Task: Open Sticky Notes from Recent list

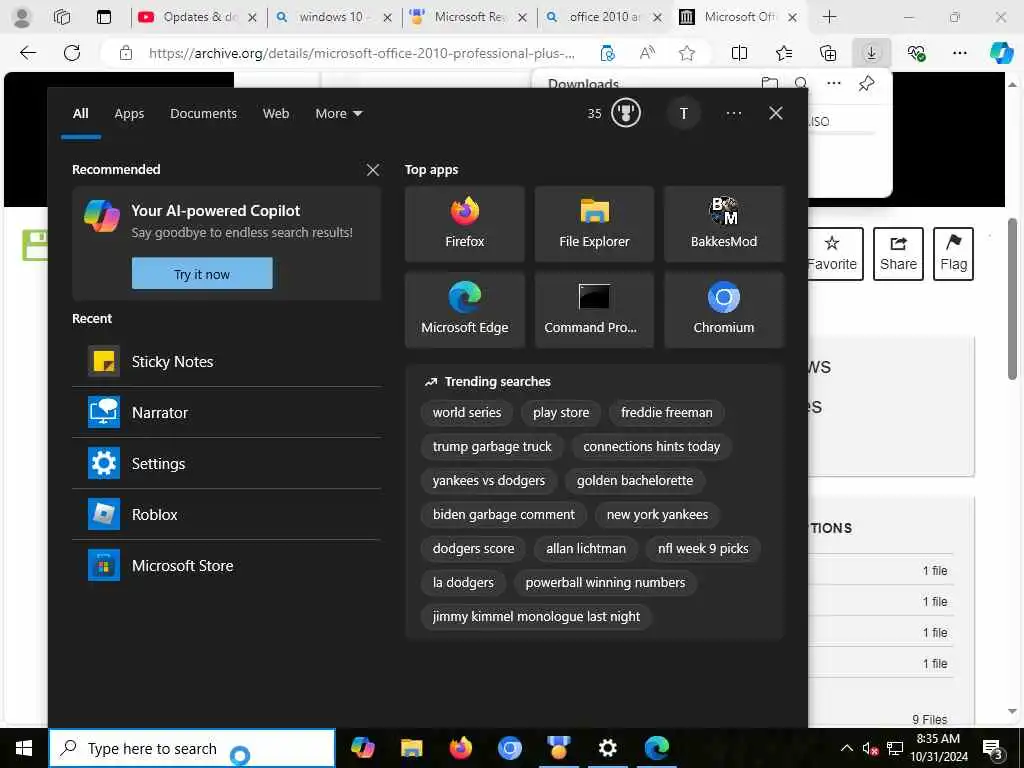Action: 227,362
